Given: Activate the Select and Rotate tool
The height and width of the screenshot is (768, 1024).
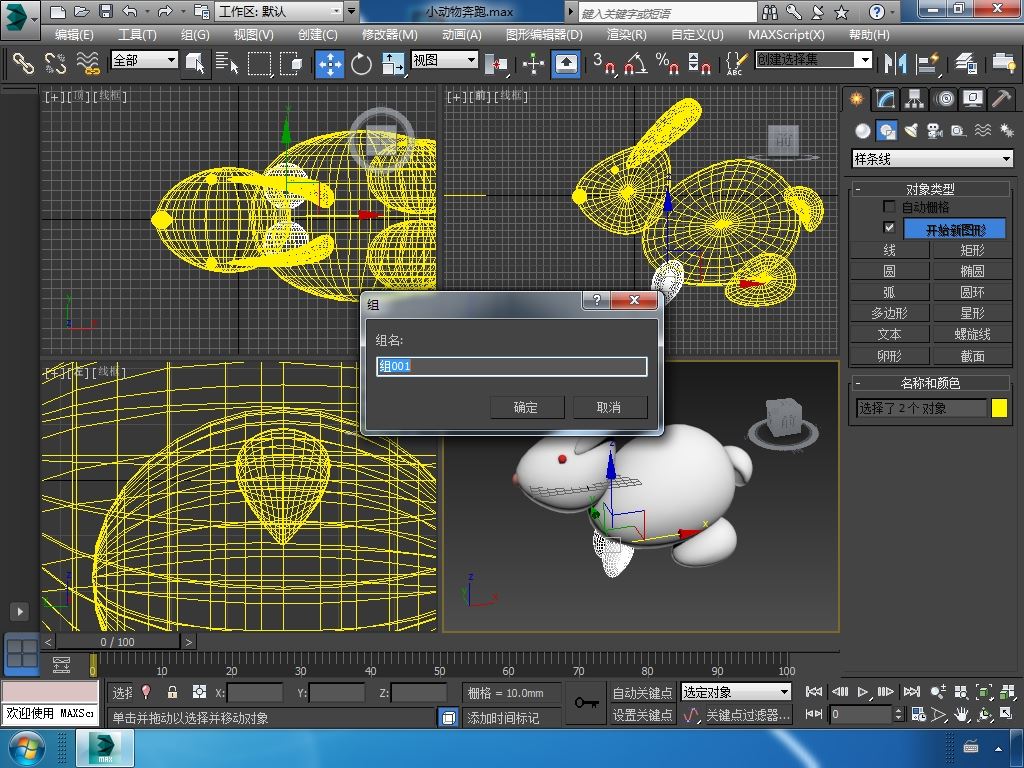Looking at the screenshot, I should [361, 63].
